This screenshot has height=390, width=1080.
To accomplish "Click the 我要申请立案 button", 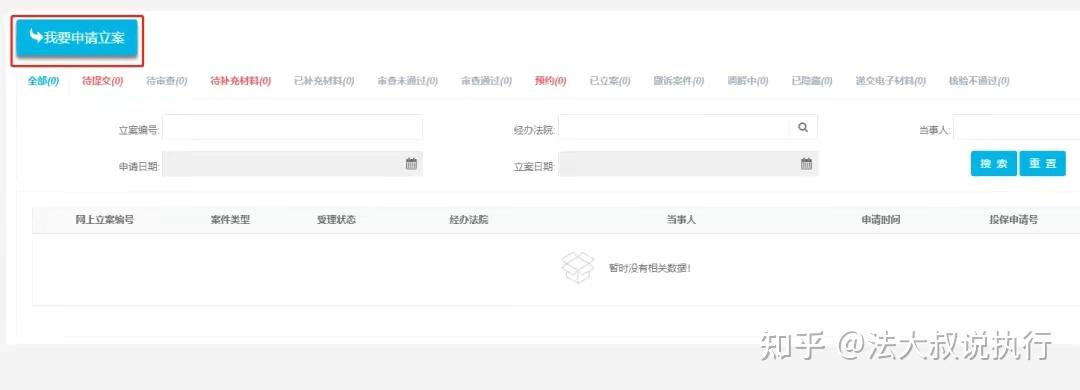I will coord(77,39).
